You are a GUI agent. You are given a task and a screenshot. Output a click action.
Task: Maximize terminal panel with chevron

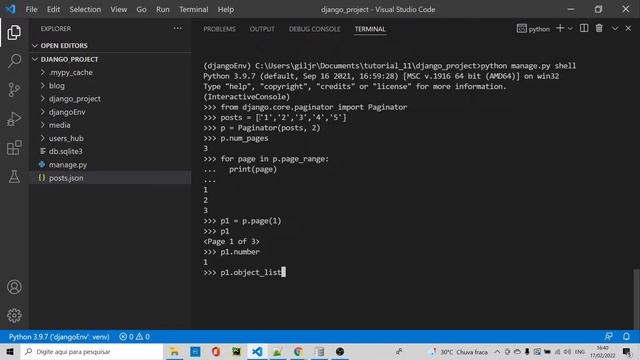(x=615, y=28)
